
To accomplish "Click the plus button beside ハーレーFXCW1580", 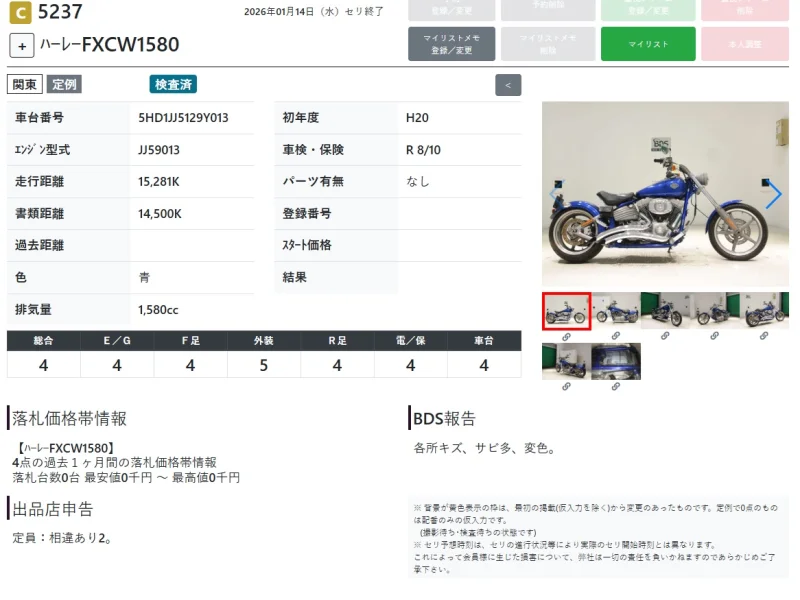I will (x=22, y=46).
